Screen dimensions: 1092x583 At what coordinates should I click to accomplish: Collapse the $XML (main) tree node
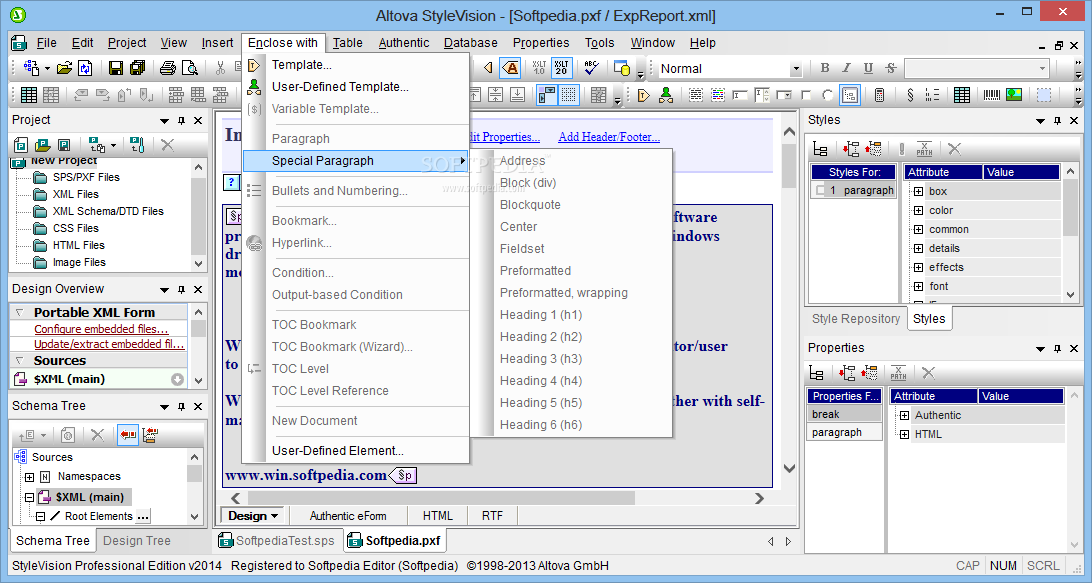pyautogui.click(x=29, y=497)
